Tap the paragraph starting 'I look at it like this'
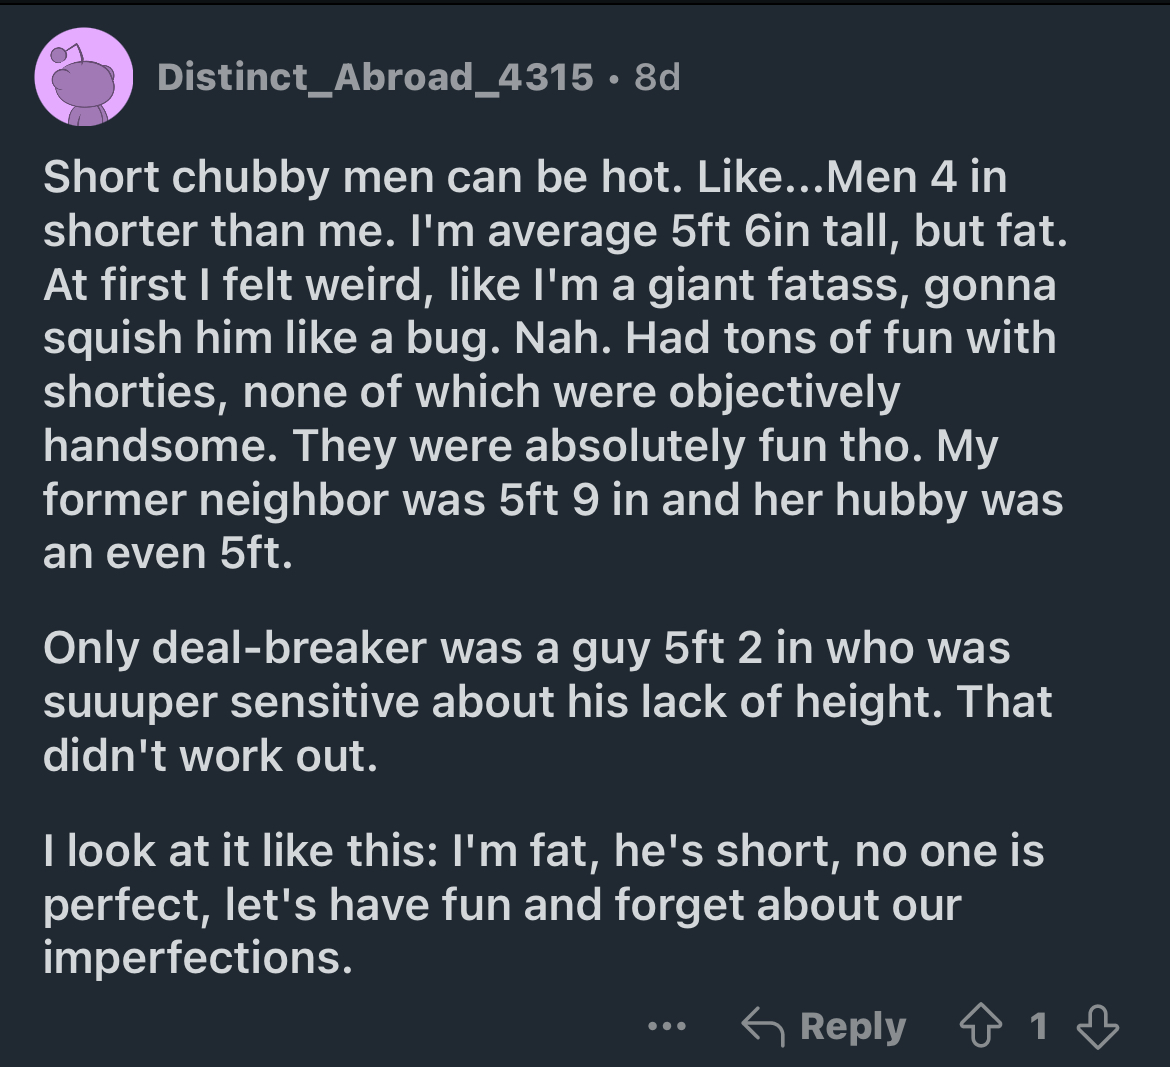Image resolution: width=1170 pixels, height=1067 pixels. click(540, 904)
